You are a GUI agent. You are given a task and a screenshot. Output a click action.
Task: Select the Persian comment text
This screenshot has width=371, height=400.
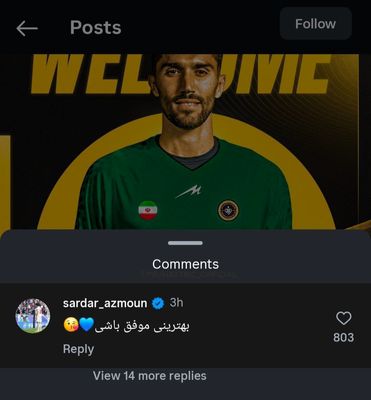tap(142, 326)
